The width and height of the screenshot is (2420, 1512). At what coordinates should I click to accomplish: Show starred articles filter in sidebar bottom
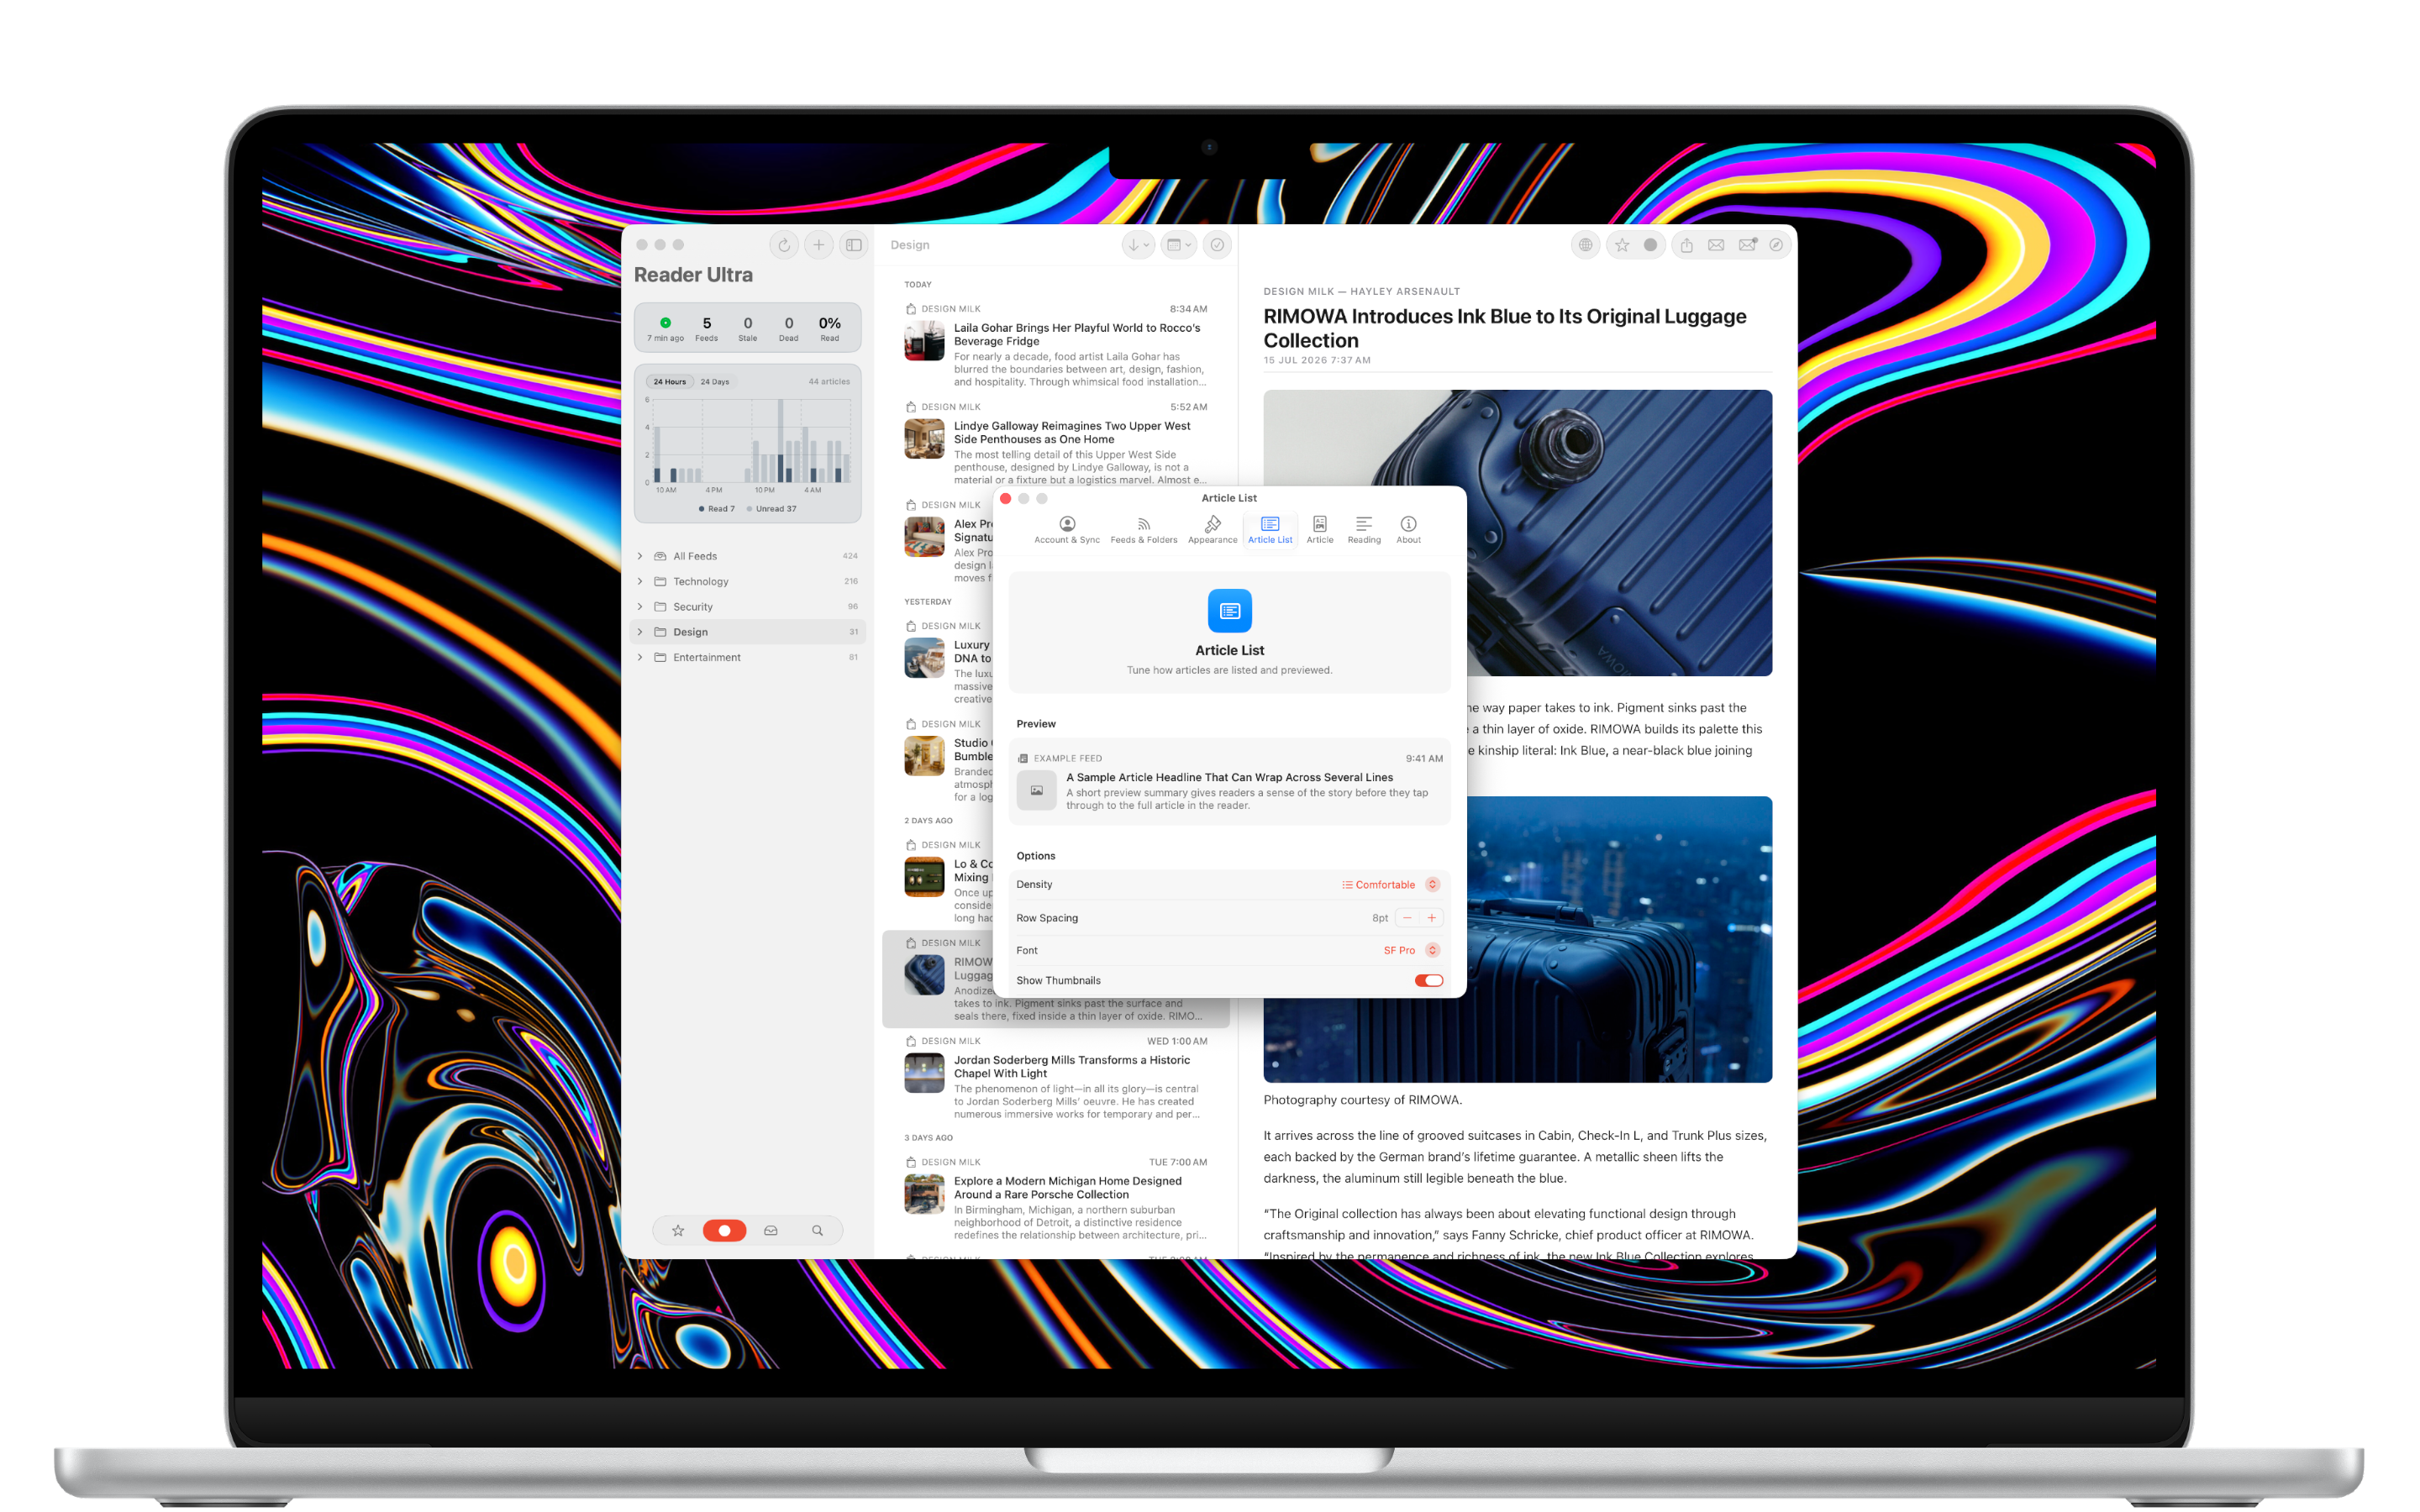[x=678, y=1230]
